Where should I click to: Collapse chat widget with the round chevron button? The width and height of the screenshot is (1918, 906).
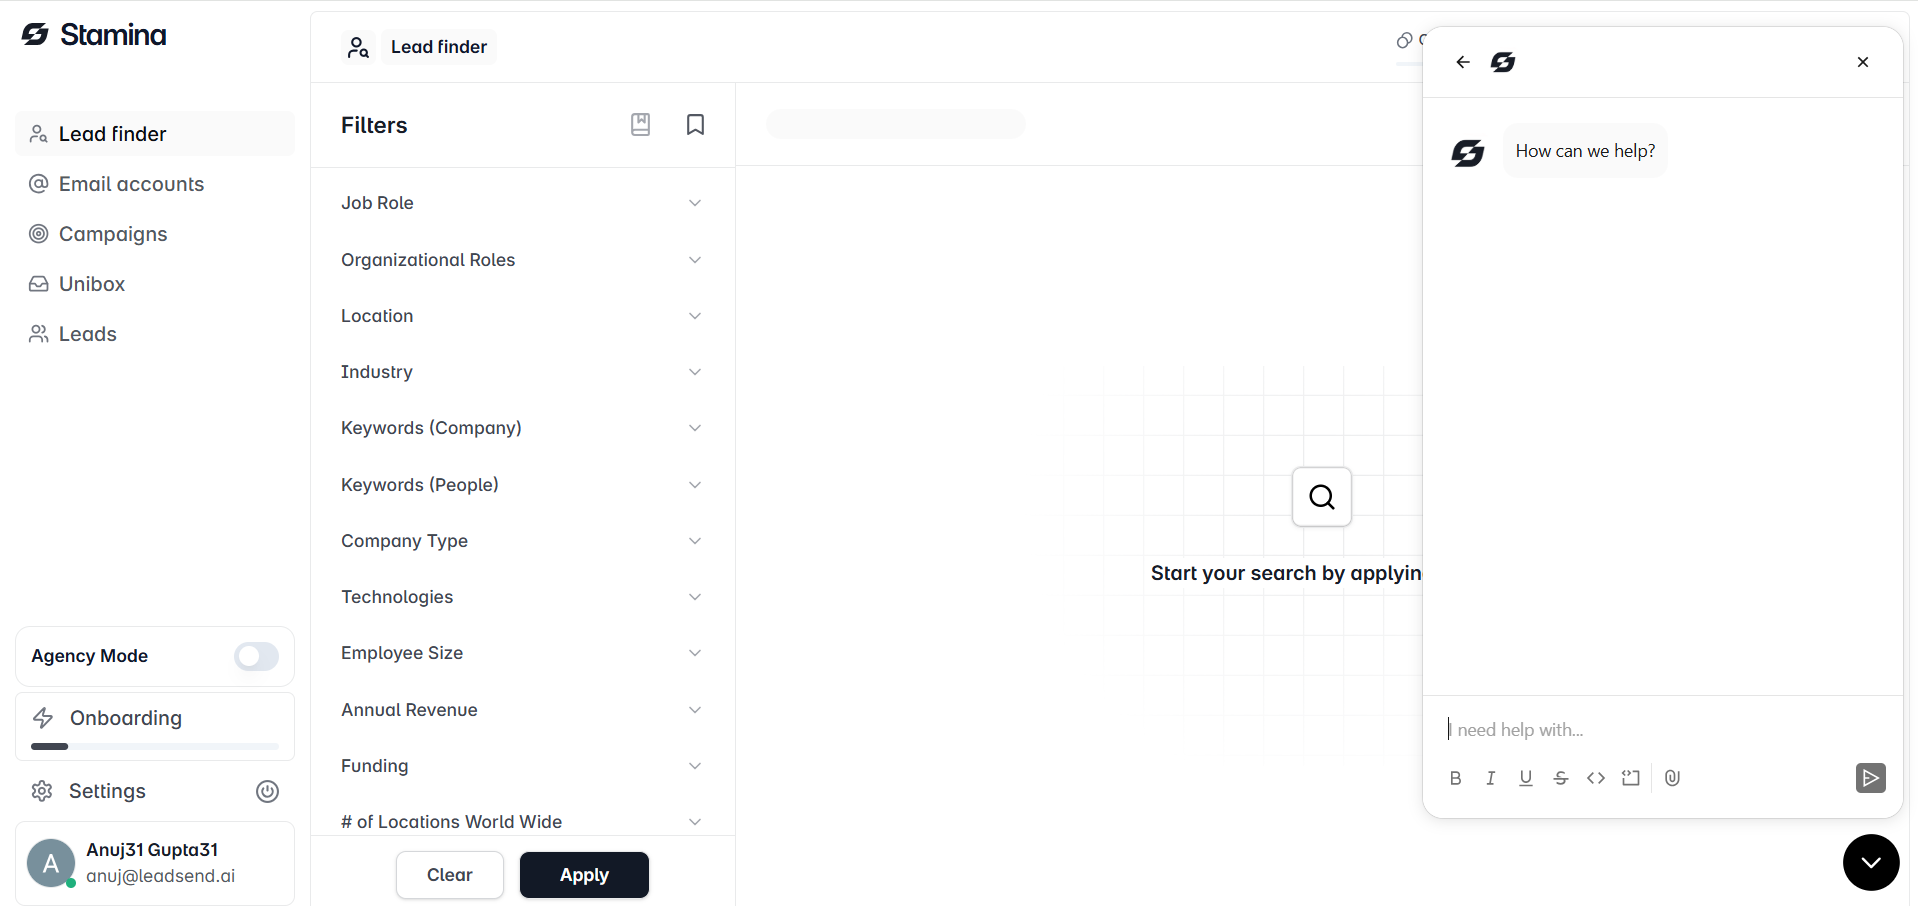pyautogui.click(x=1871, y=862)
